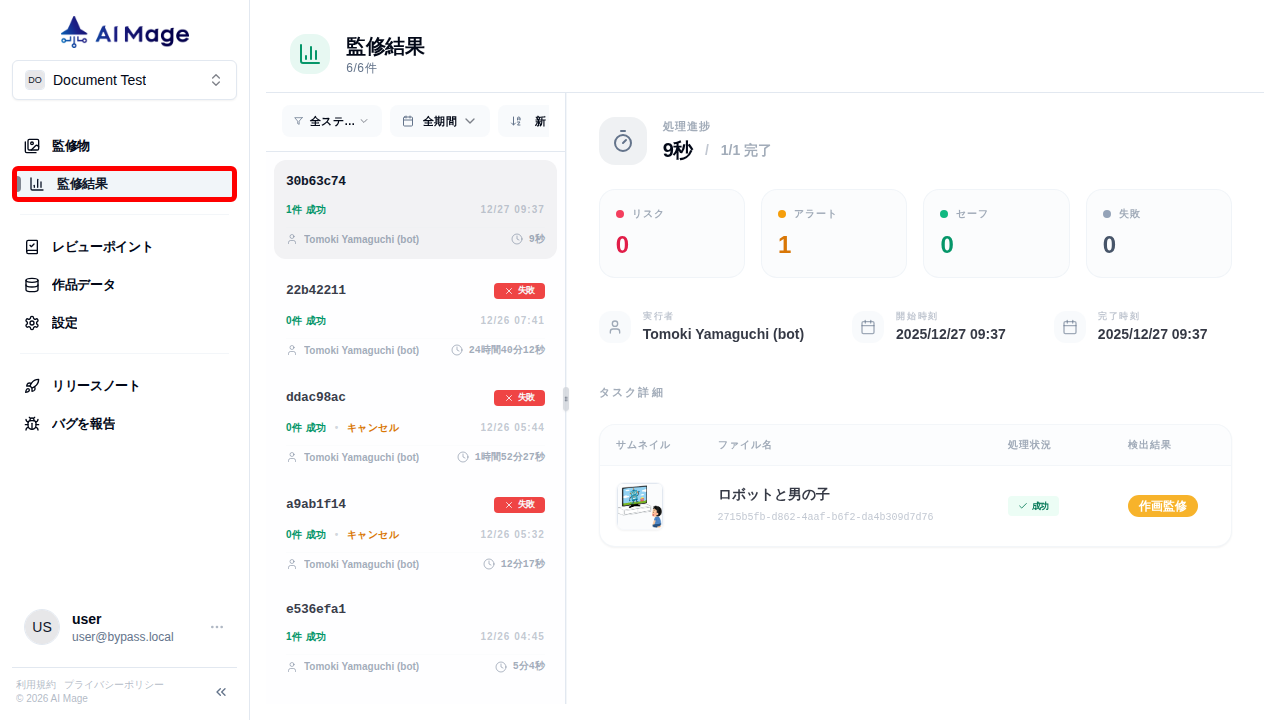This screenshot has height=720, width=1280.
Task: Open レビューポイント from the sidebar menu
Action: click(x=100, y=246)
